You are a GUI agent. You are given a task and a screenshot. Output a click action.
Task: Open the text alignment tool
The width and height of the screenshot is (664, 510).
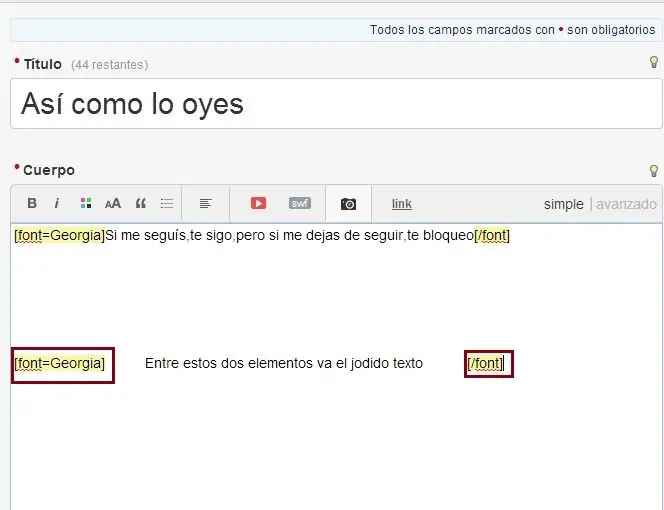click(206, 204)
